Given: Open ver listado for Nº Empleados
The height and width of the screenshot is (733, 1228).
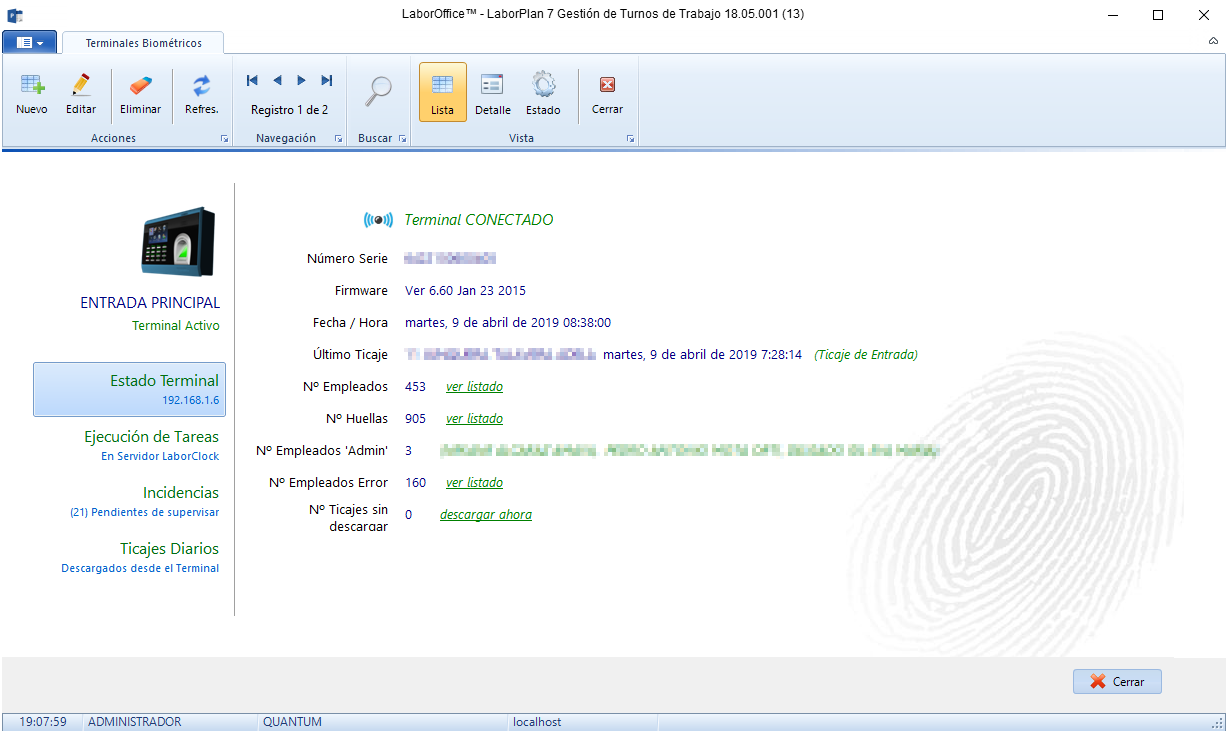Looking at the screenshot, I should coord(474,387).
